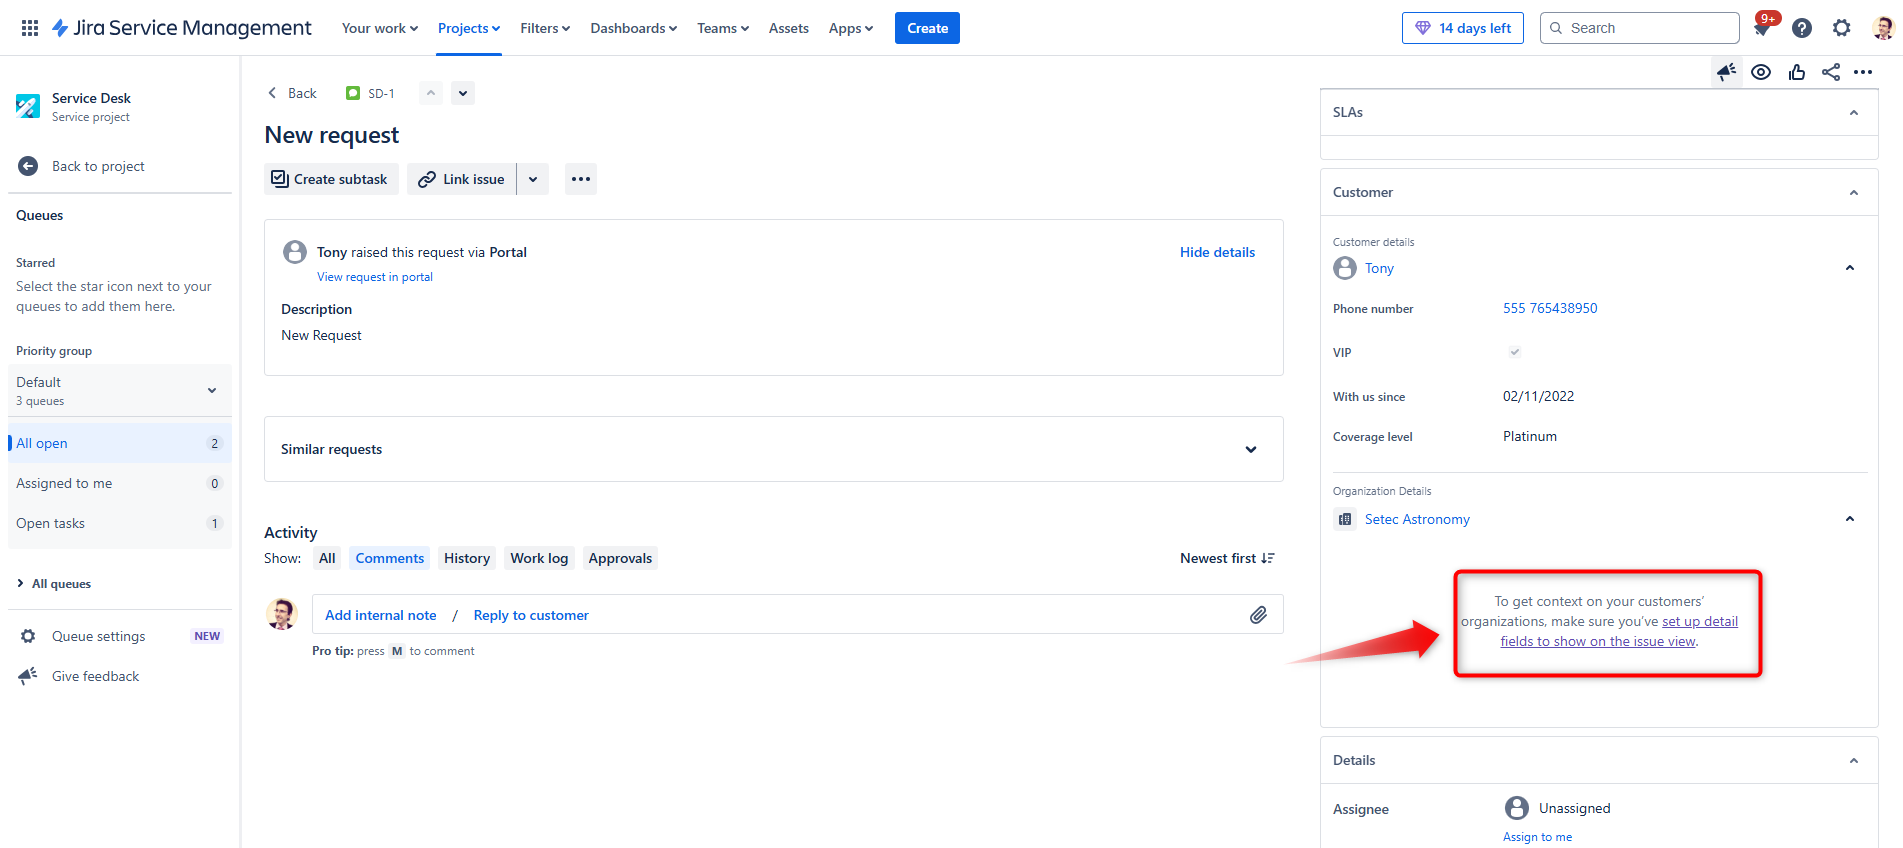This screenshot has height=848, width=1903.
Task: Open the Filters menu
Action: 545,28
